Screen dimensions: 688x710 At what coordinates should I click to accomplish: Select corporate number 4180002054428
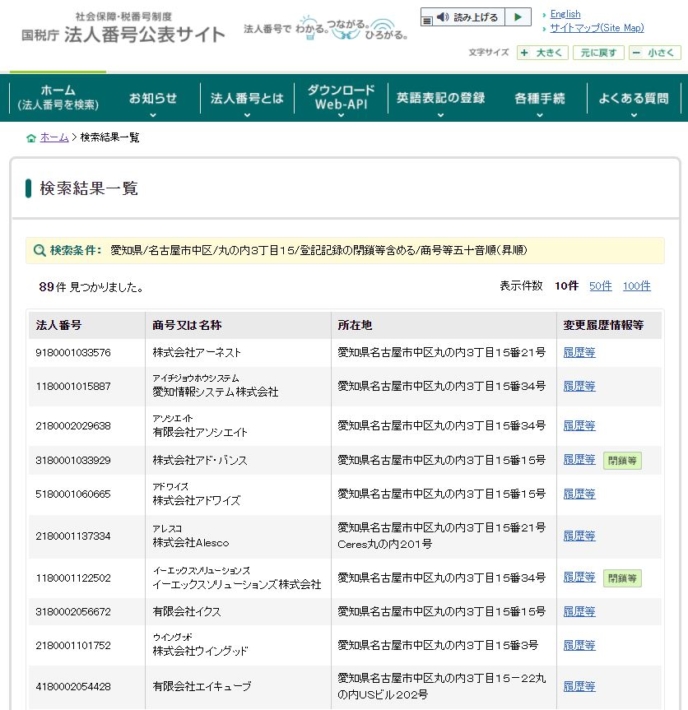point(73,687)
